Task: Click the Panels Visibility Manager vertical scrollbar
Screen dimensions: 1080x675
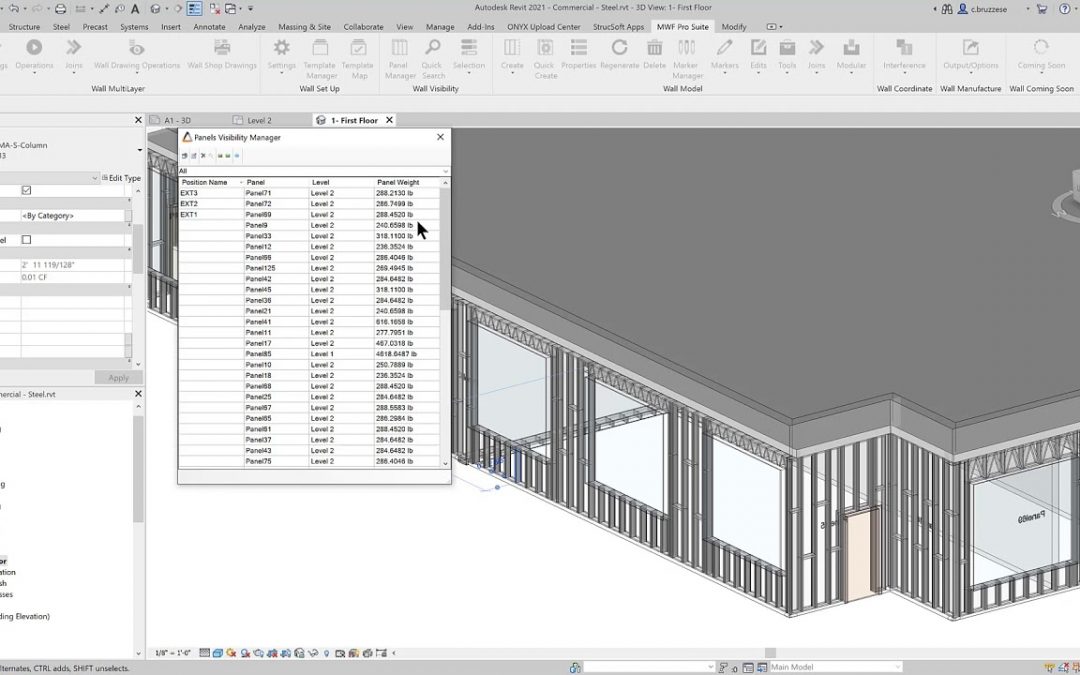Action: pyautogui.click(x=445, y=249)
